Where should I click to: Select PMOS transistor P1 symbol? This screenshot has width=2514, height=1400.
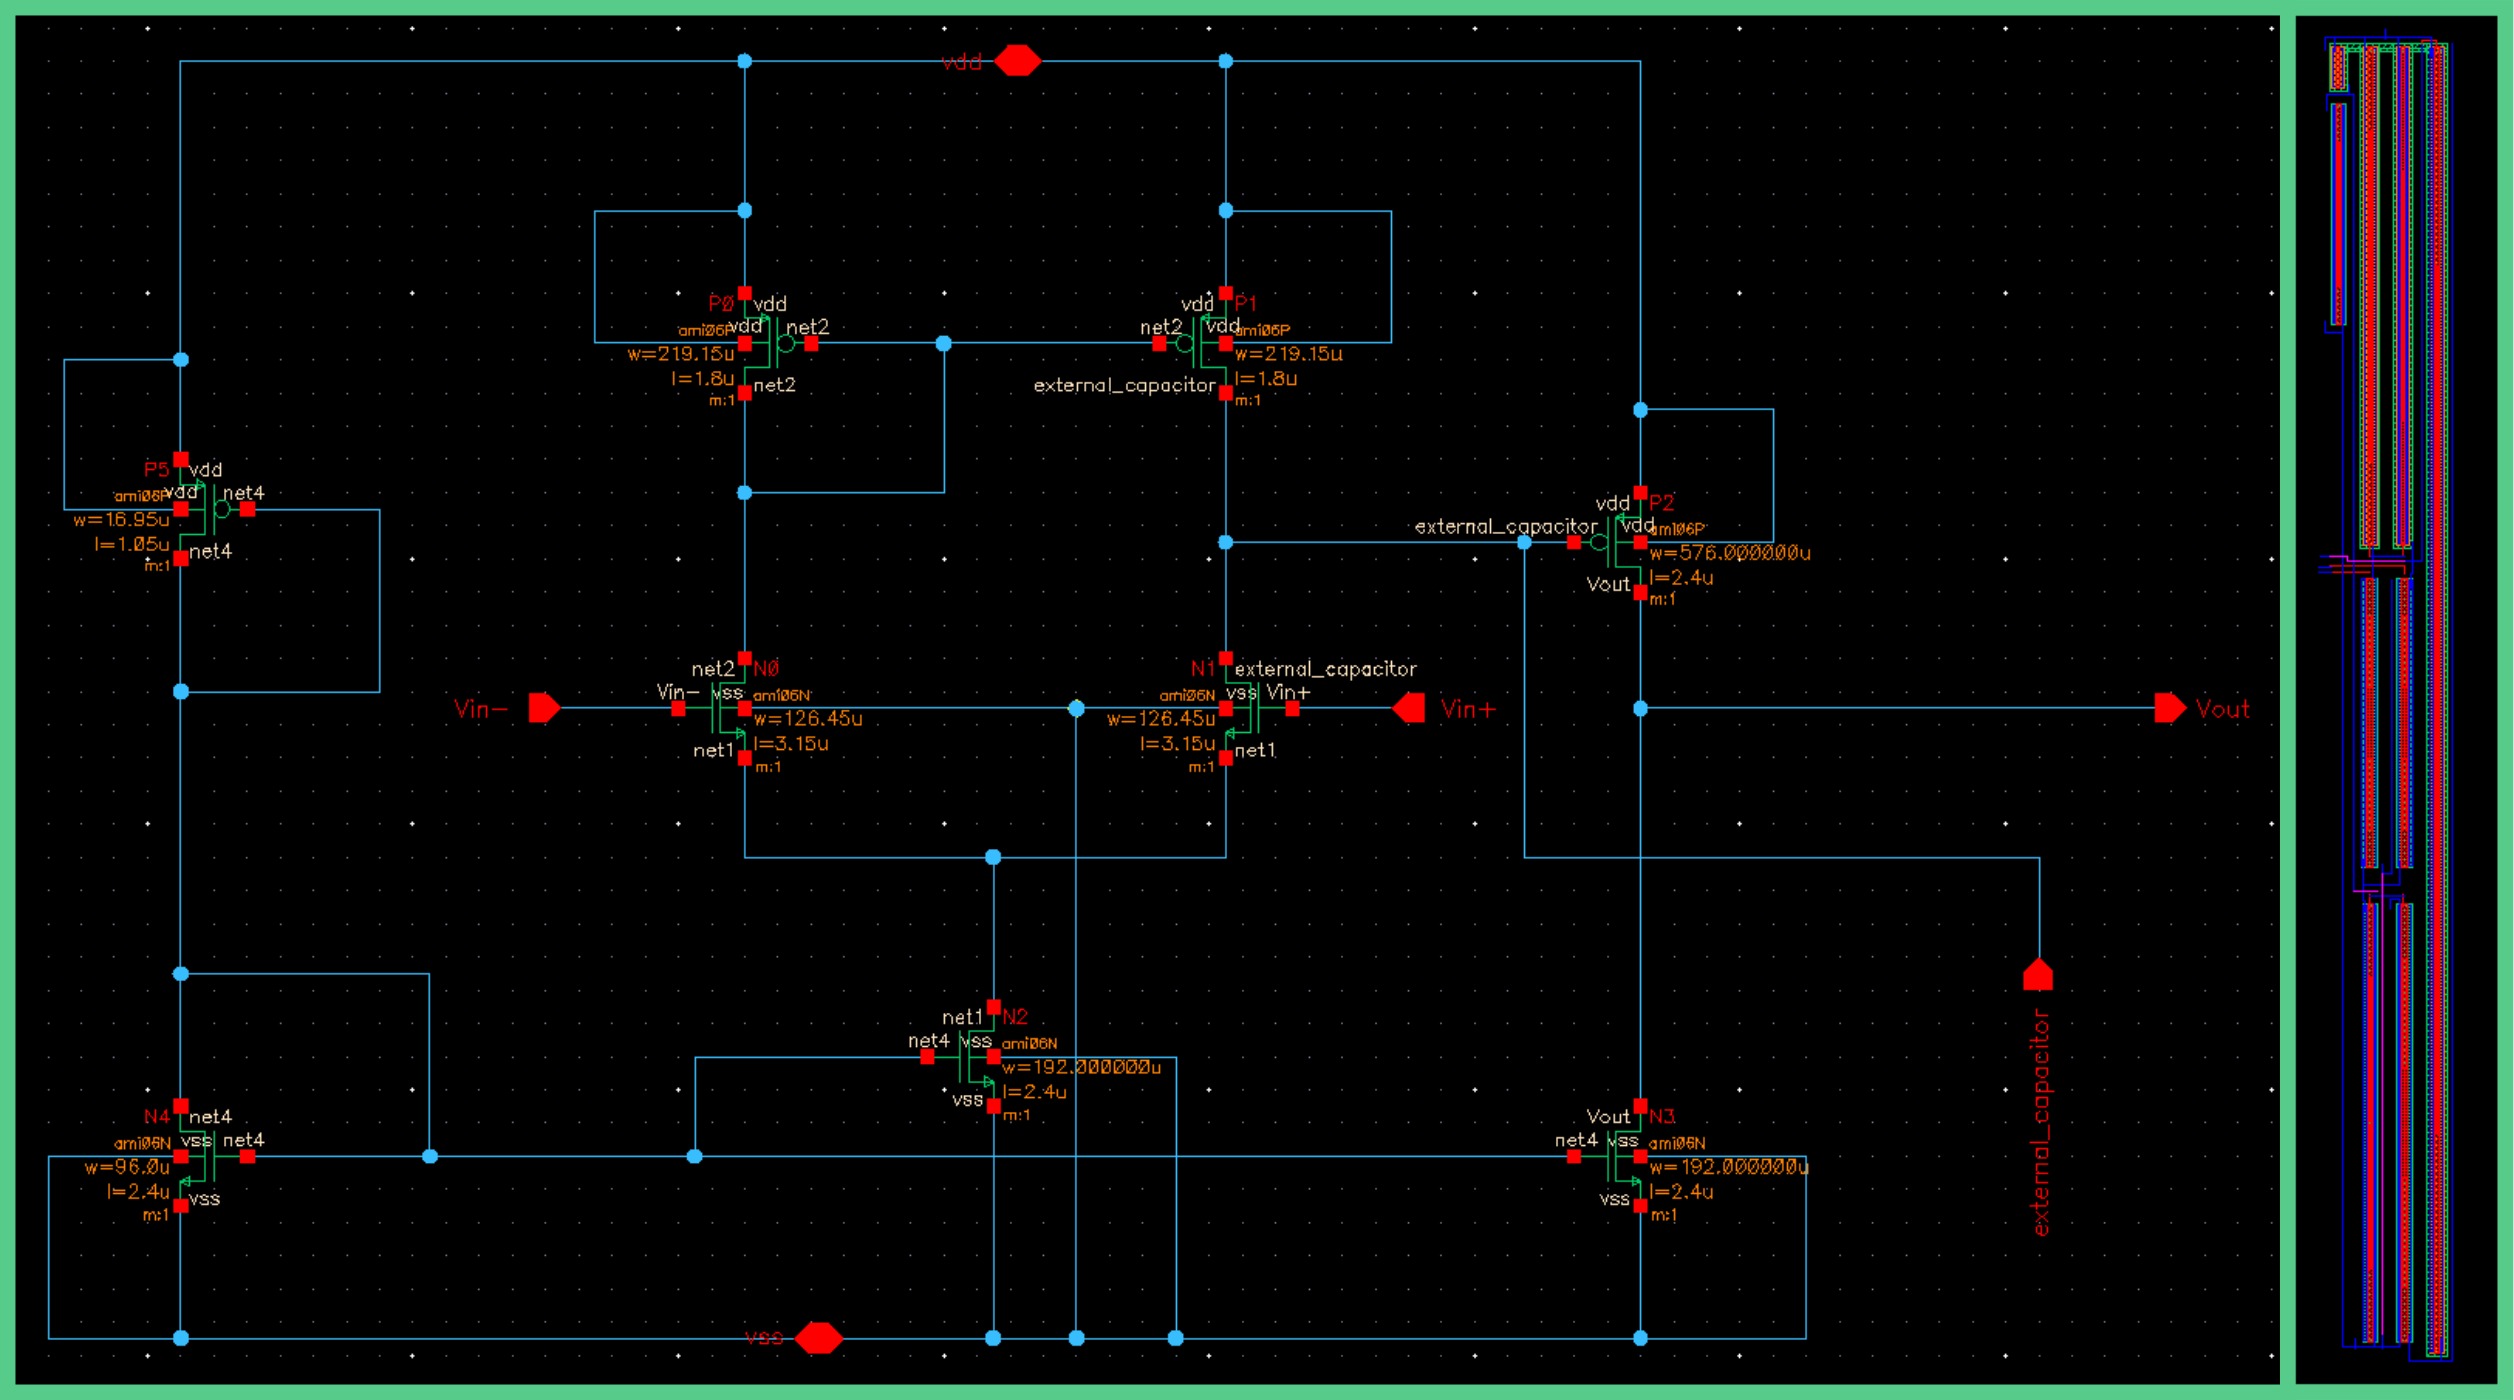point(1194,343)
